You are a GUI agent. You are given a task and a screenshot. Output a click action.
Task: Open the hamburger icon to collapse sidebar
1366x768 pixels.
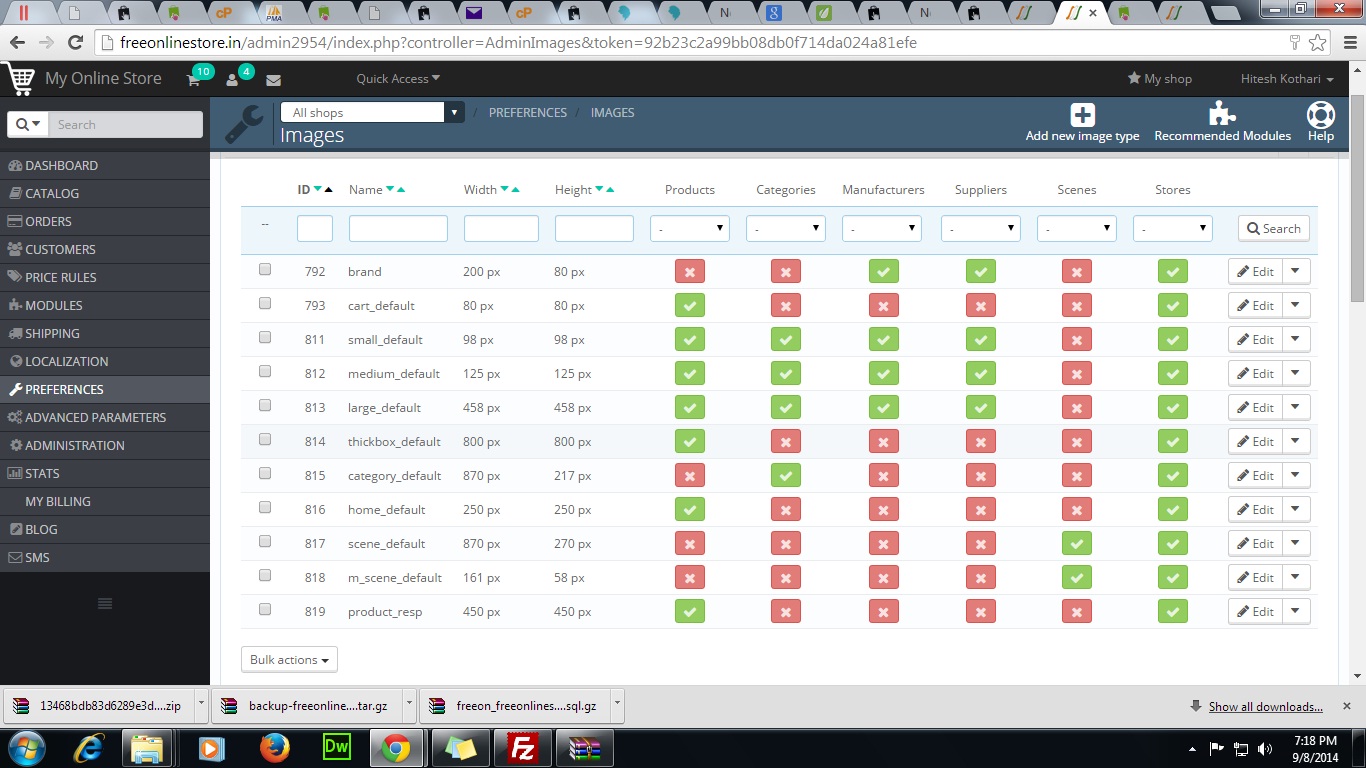(104, 603)
